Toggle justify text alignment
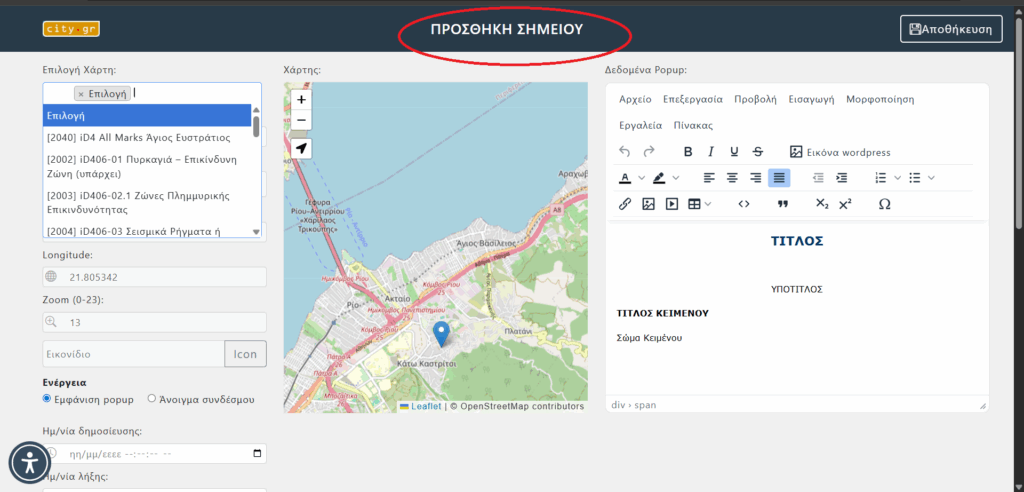This screenshot has width=1024, height=492. tap(779, 178)
